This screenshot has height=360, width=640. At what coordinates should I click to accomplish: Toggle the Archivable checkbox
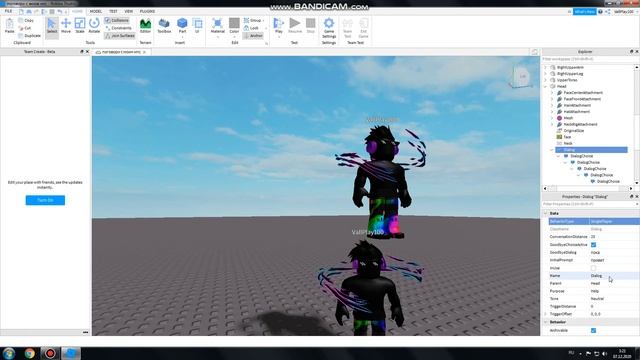click(x=593, y=330)
